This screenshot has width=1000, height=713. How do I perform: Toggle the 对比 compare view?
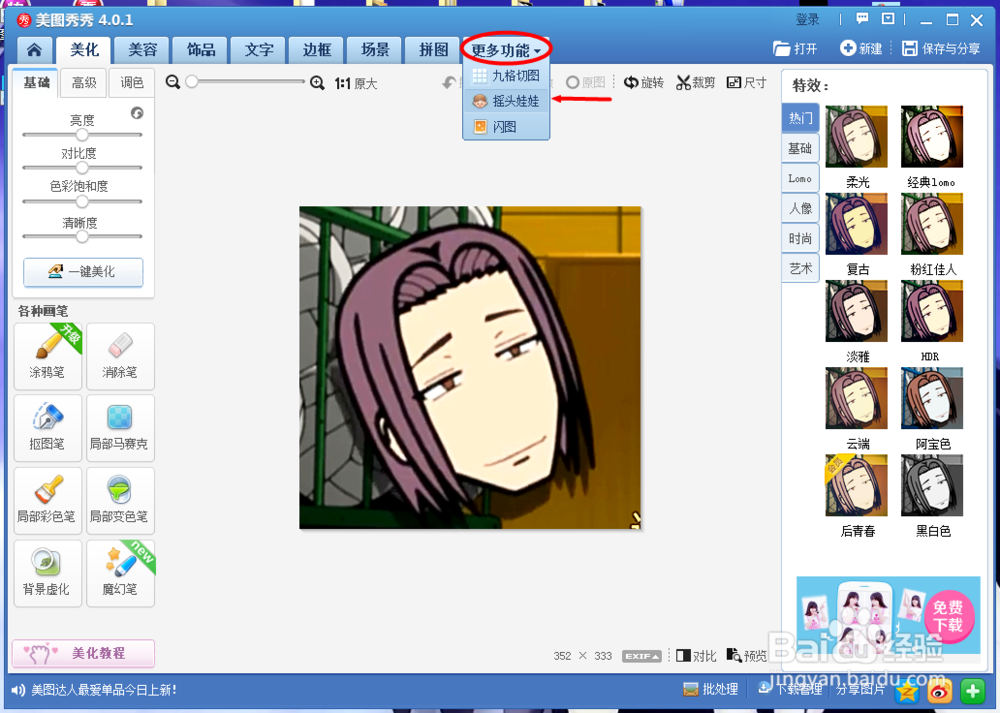[x=696, y=656]
